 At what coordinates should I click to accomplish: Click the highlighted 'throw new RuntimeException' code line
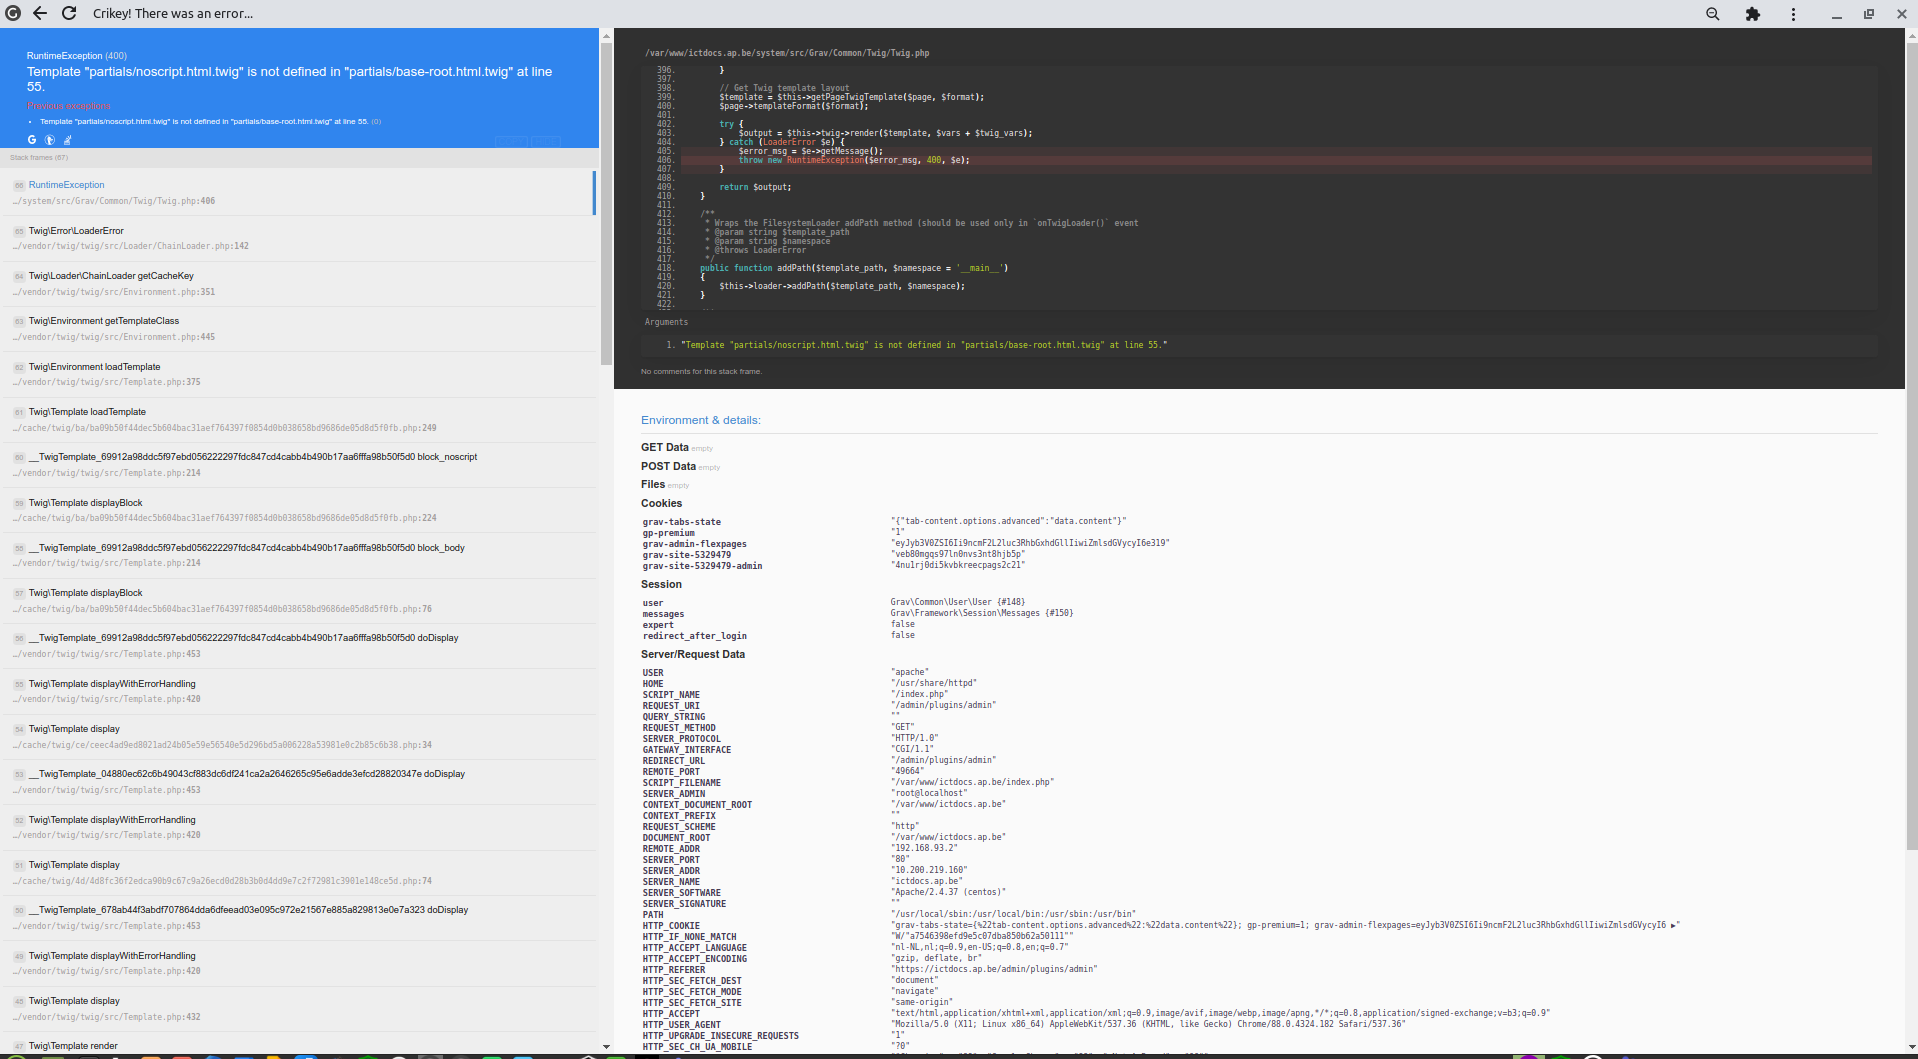[x=1276, y=160]
